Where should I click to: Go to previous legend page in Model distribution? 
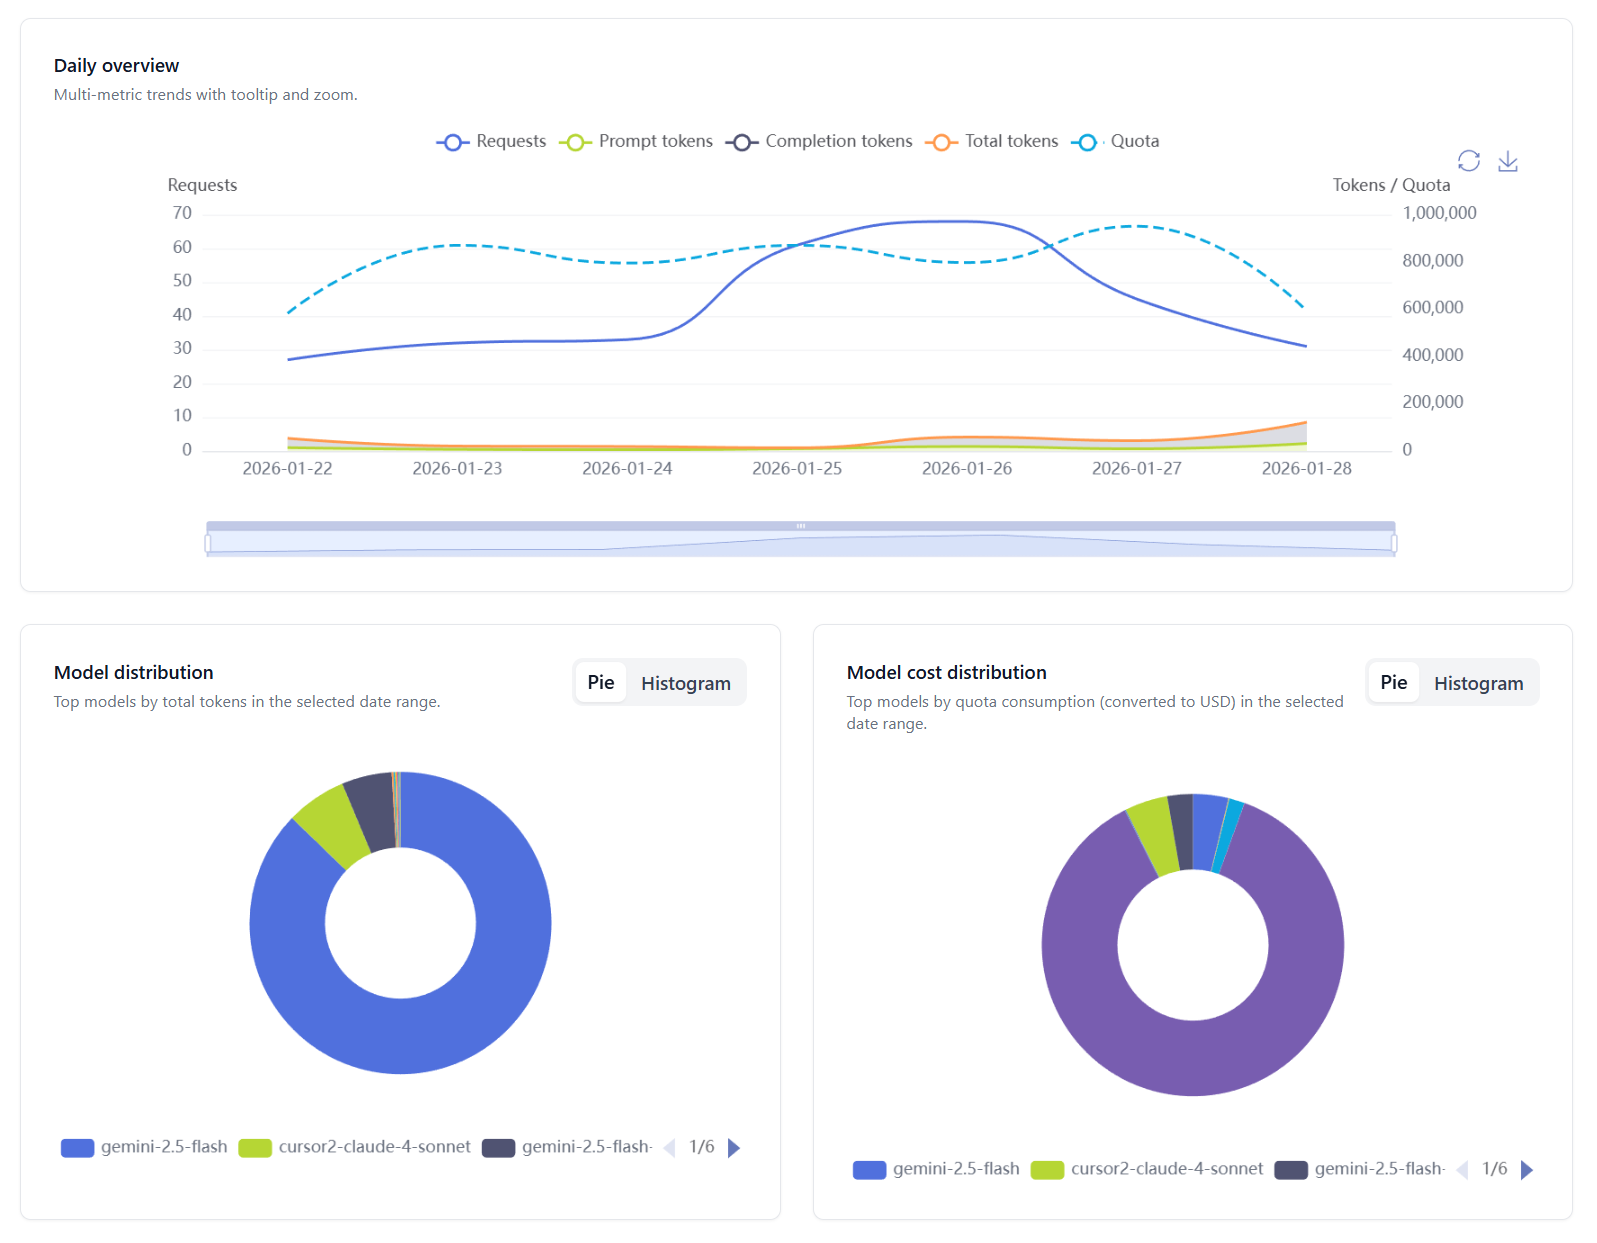coord(670,1147)
